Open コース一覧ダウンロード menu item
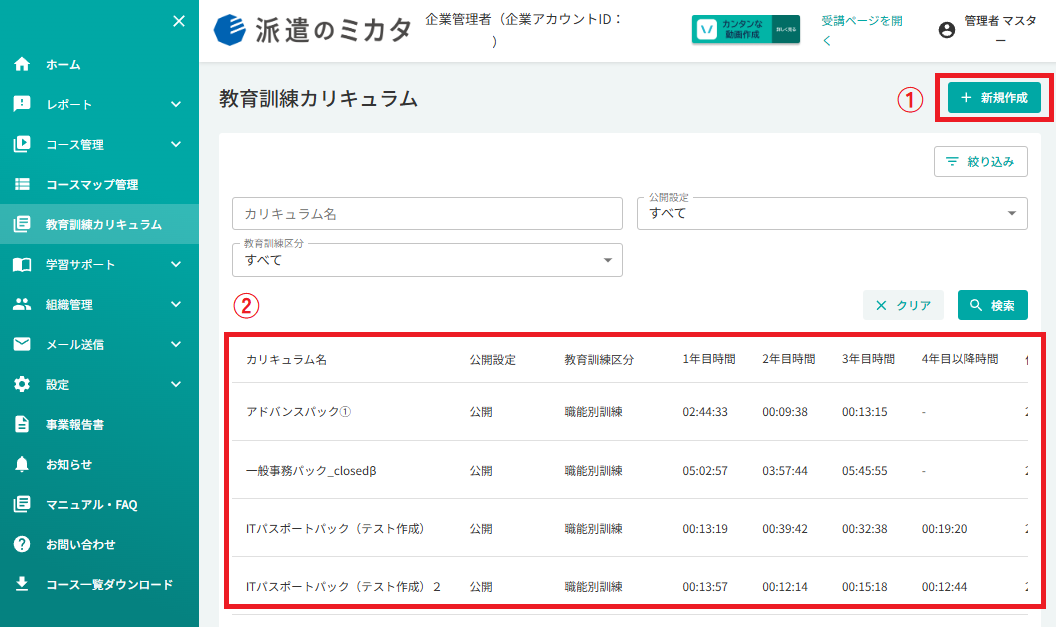This screenshot has height=627, width=1056. [x=99, y=584]
